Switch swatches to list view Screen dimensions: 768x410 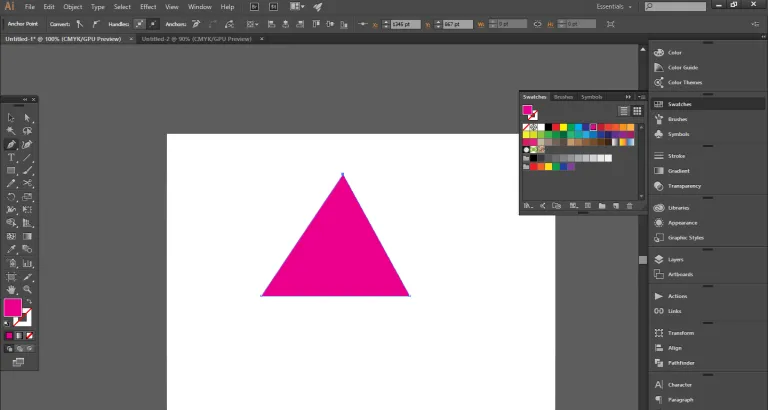pos(624,111)
